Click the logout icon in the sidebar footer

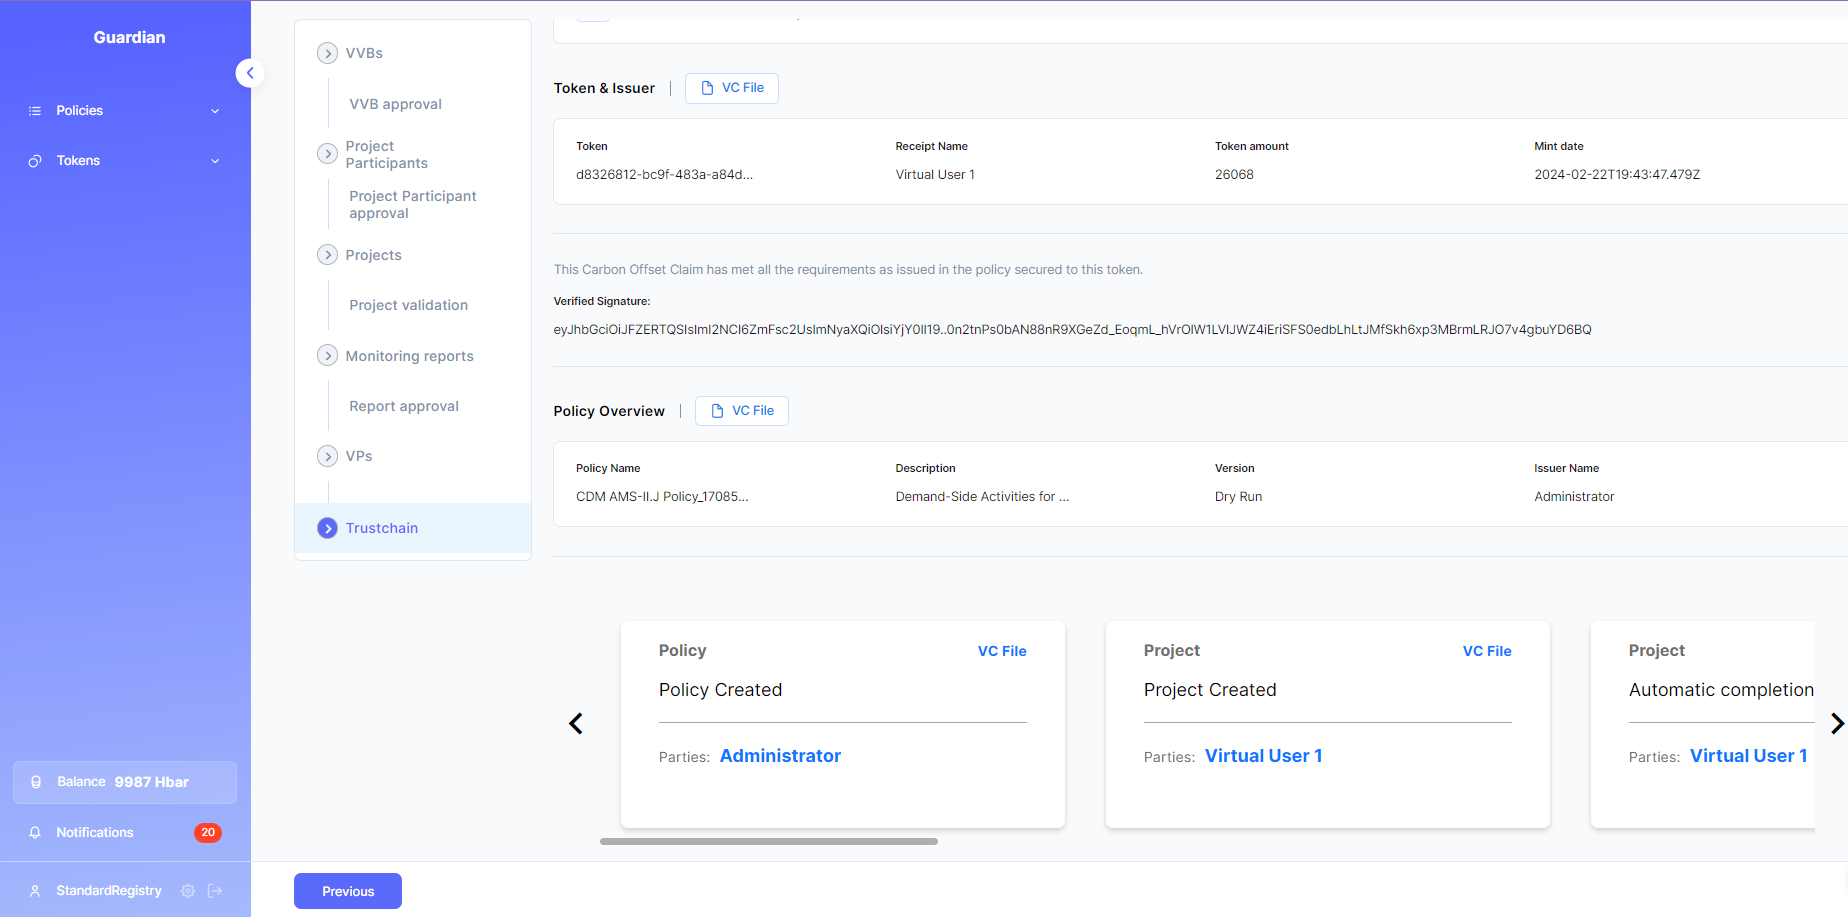pos(215,891)
